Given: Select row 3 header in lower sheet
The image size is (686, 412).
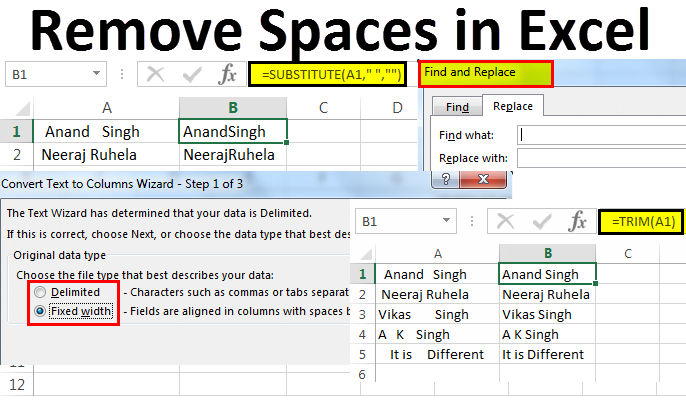Looking at the screenshot, I should coord(362,314).
